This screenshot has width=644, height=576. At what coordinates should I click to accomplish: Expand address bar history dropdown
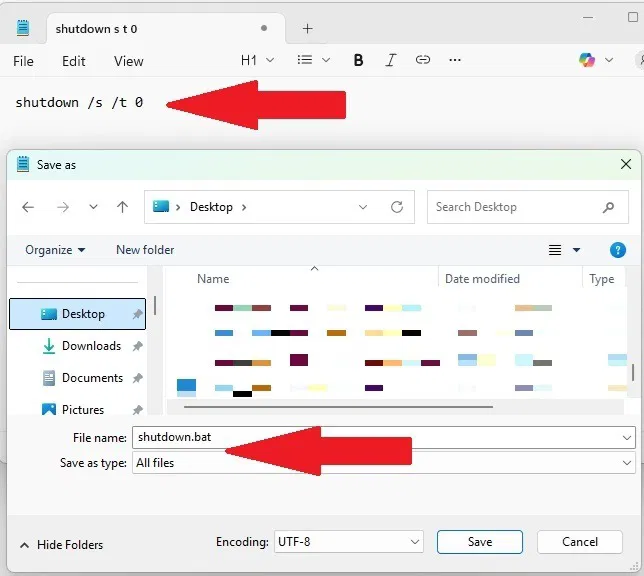[363, 207]
